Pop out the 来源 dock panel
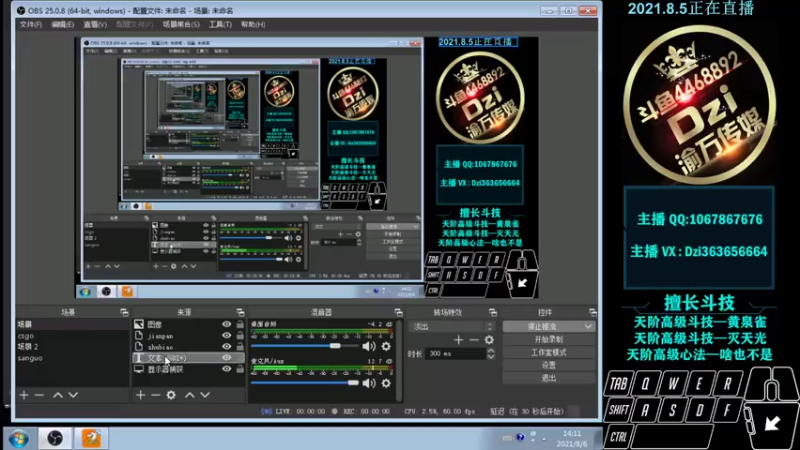This screenshot has height=450, width=800. (240, 312)
